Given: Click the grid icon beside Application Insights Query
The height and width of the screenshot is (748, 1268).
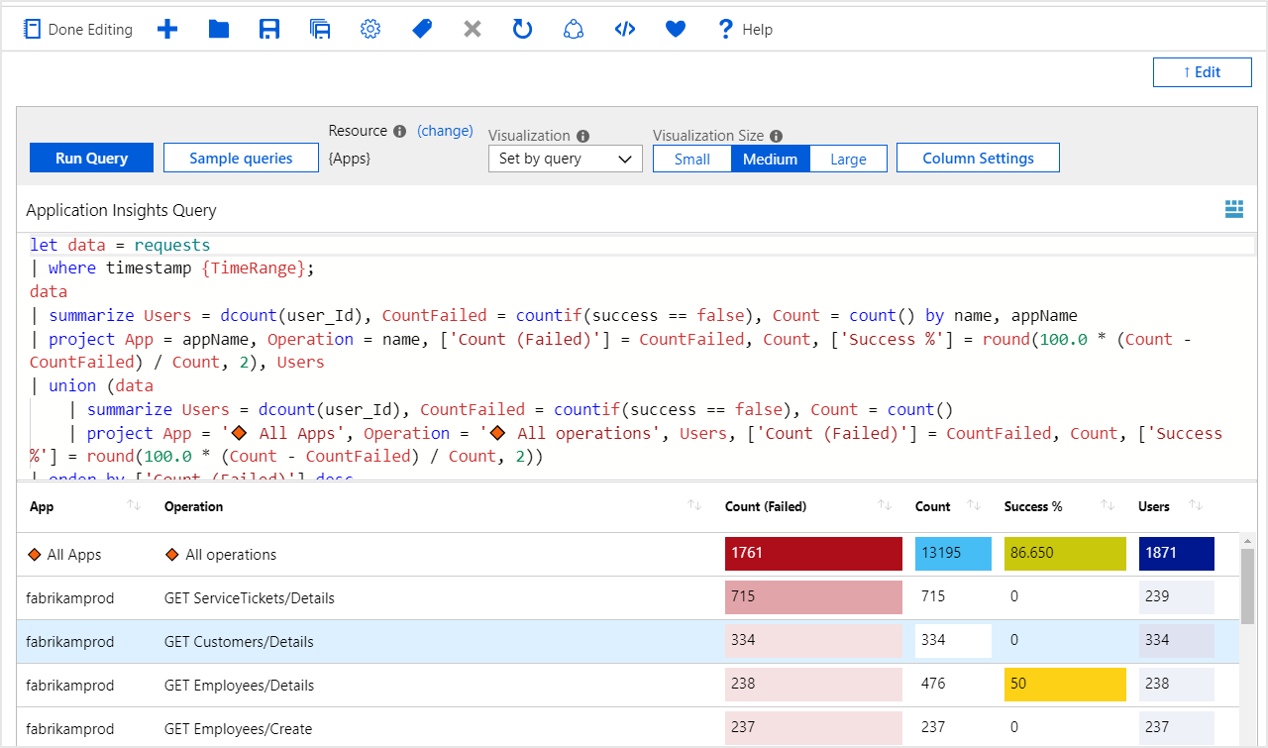Looking at the screenshot, I should (1234, 209).
